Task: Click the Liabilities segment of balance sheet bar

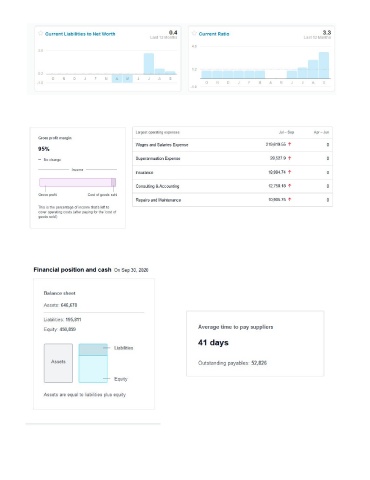Action: pyautogui.click(x=93, y=350)
